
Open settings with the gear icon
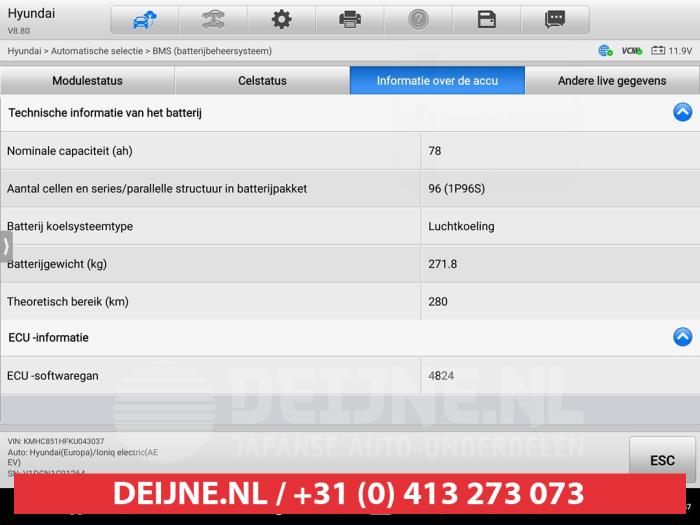pyautogui.click(x=282, y=19)
